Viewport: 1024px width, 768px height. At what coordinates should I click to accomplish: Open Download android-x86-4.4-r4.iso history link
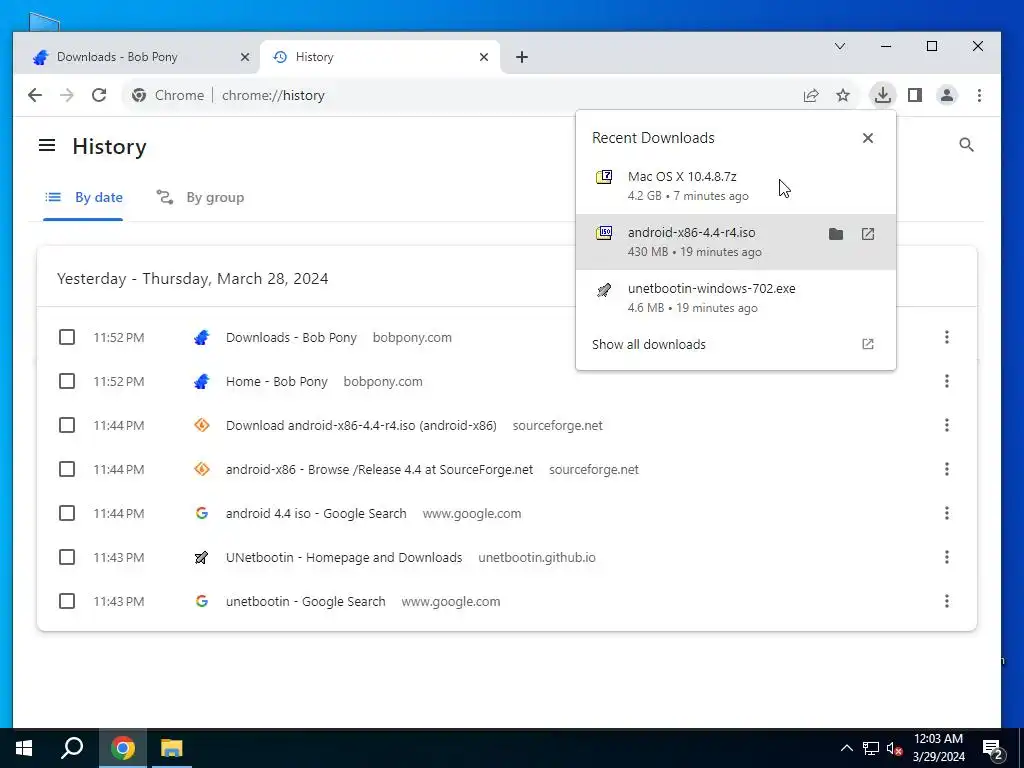click(x=361, y=426)
